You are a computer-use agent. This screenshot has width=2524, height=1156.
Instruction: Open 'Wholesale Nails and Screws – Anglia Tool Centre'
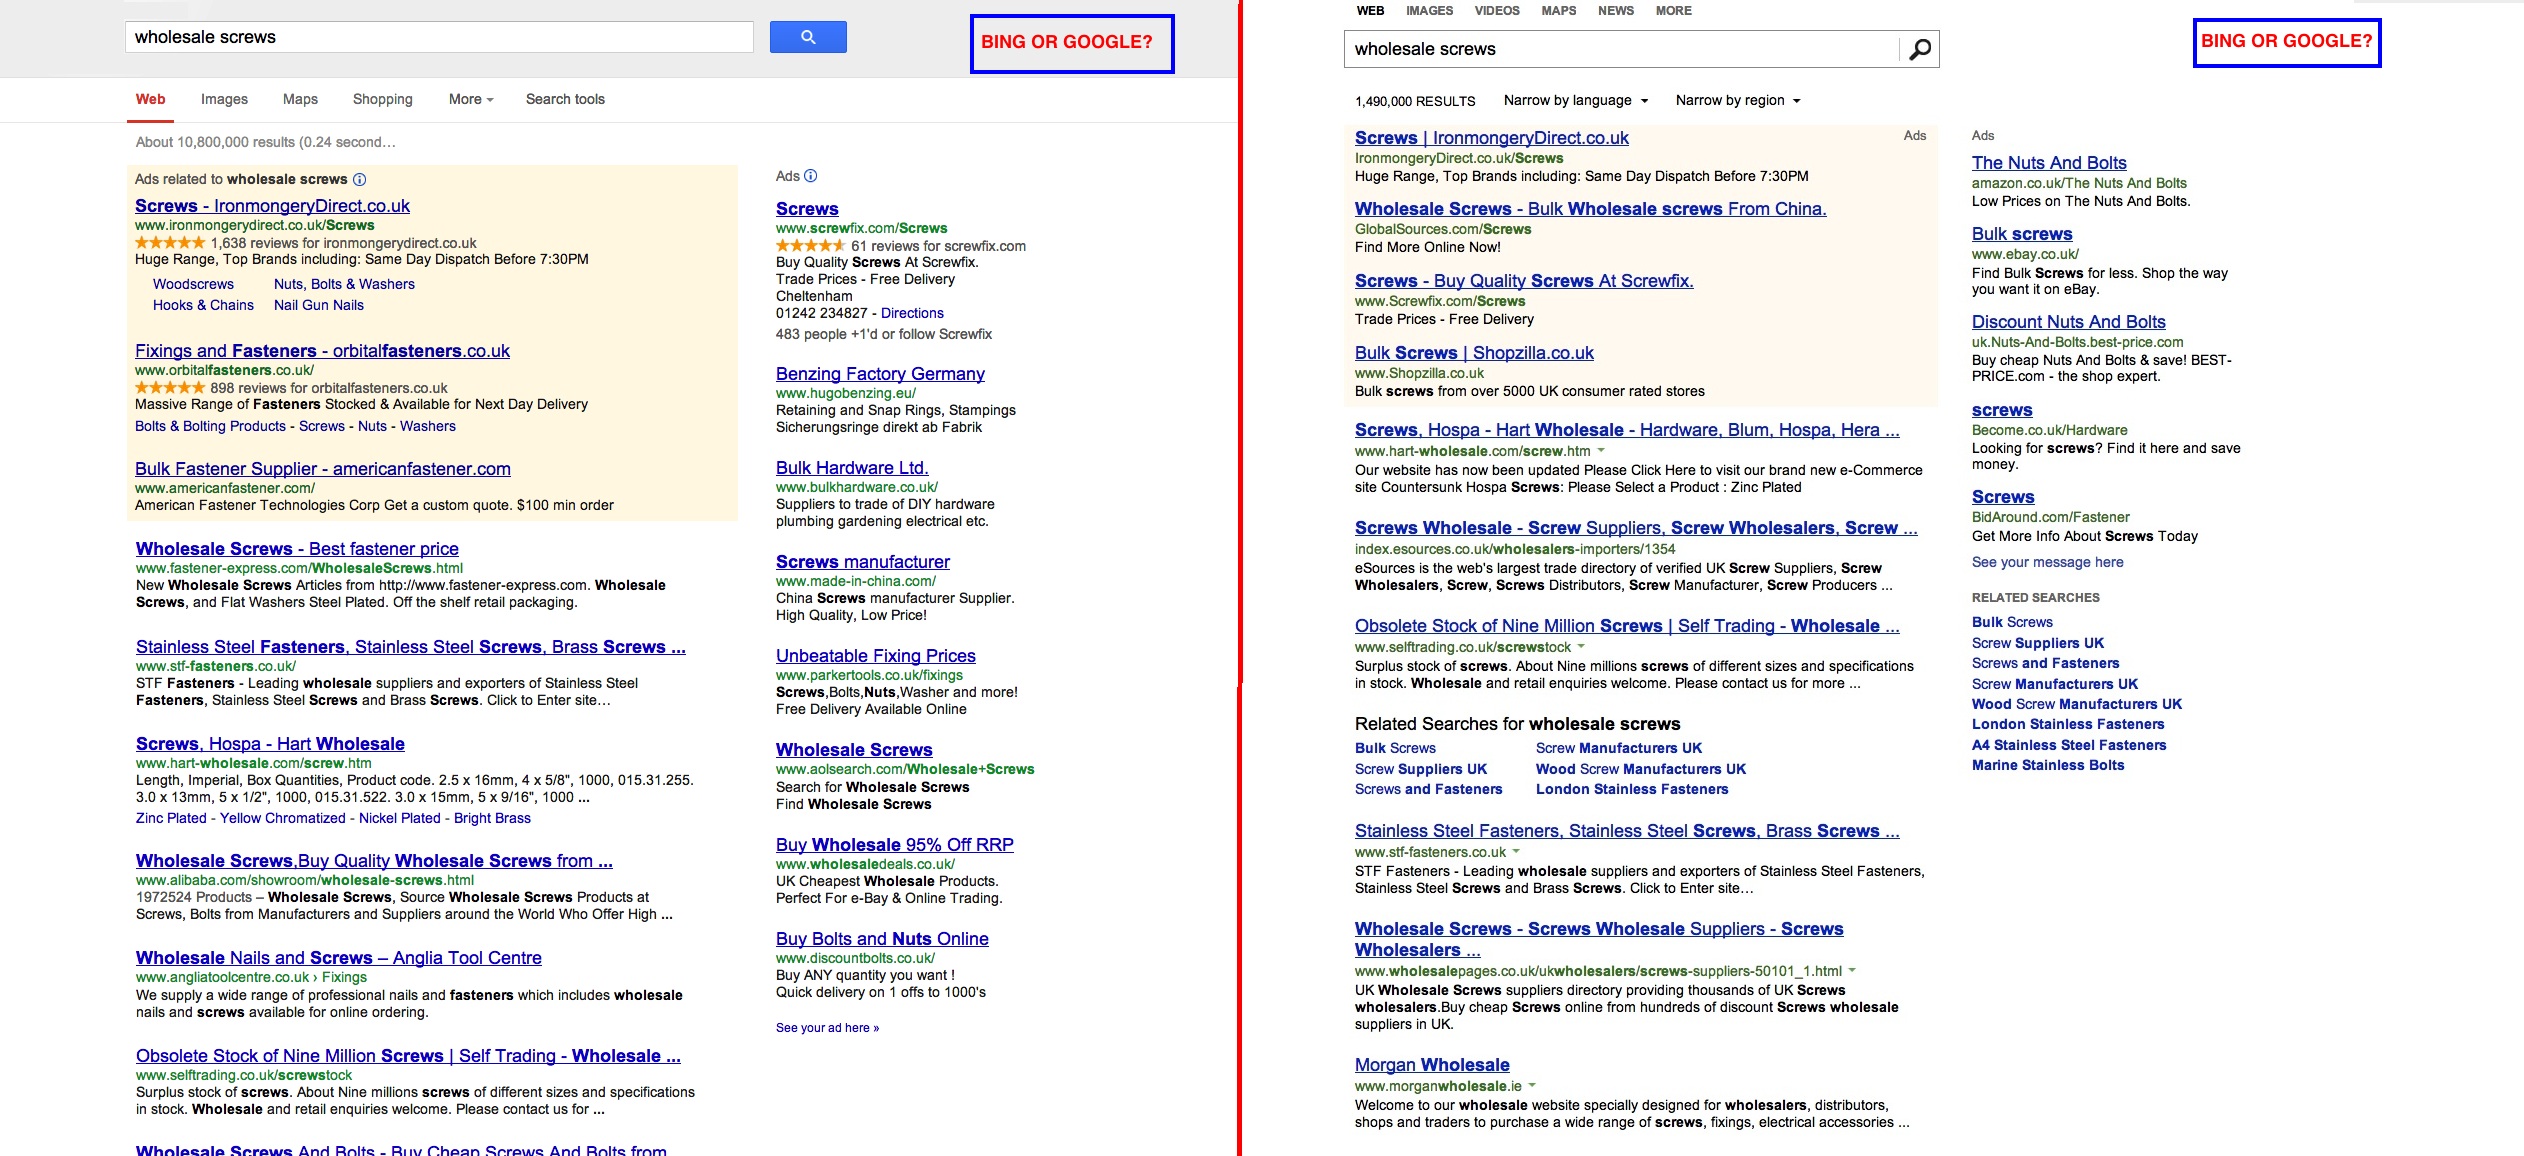pos(339,958)
